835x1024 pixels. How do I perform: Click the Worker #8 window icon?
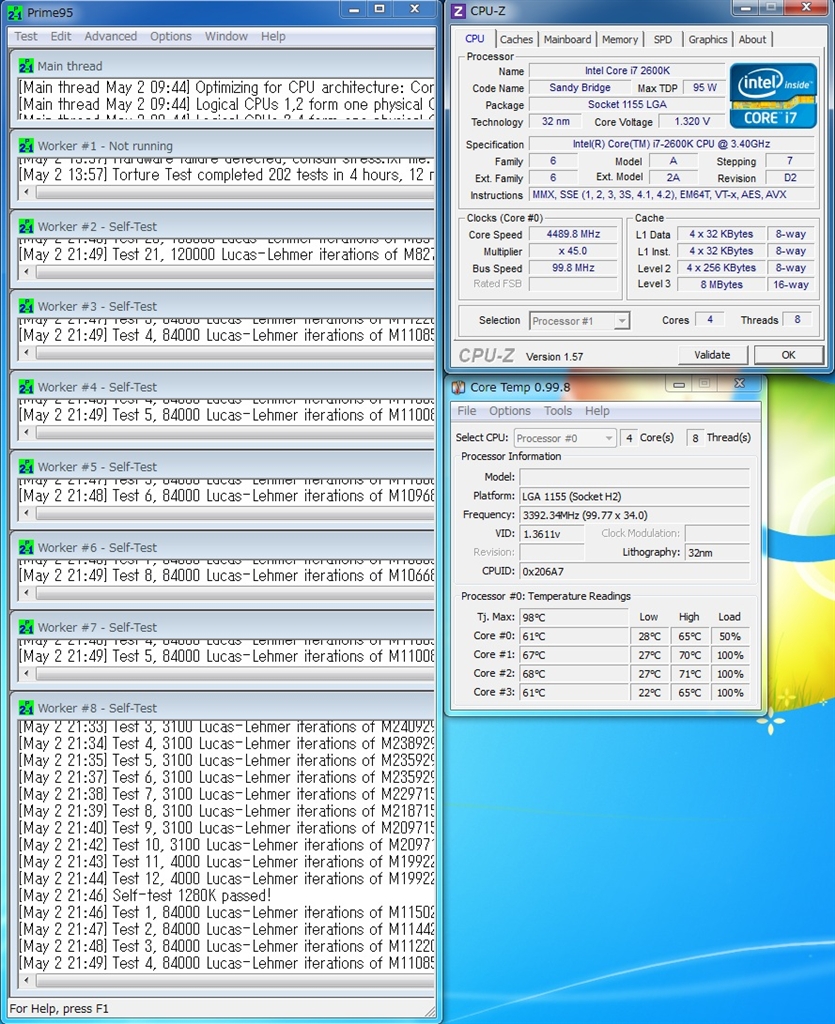pos(26,708)
